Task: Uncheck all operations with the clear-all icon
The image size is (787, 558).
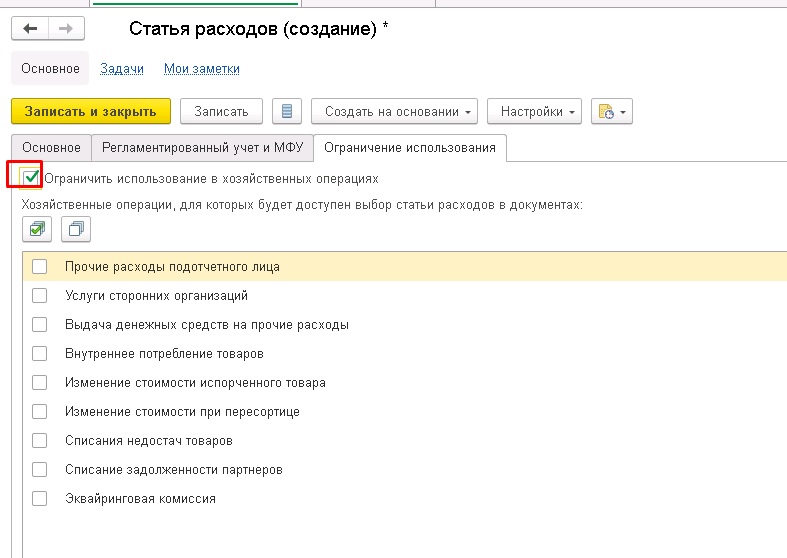Action: [x=76, y=229]
